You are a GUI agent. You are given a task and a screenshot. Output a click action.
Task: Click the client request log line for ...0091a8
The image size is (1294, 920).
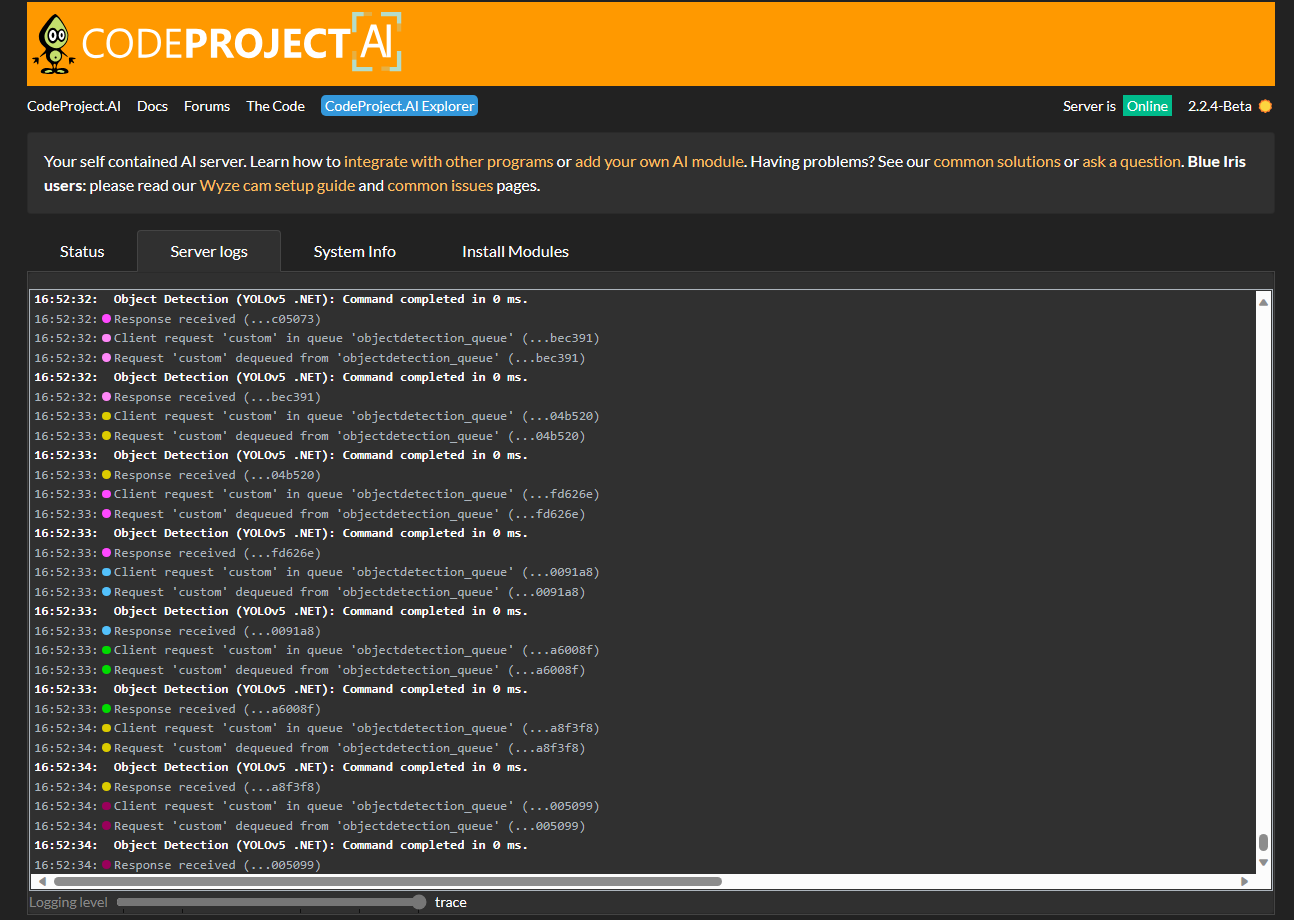pyautogui.click(x=317, y=572)
